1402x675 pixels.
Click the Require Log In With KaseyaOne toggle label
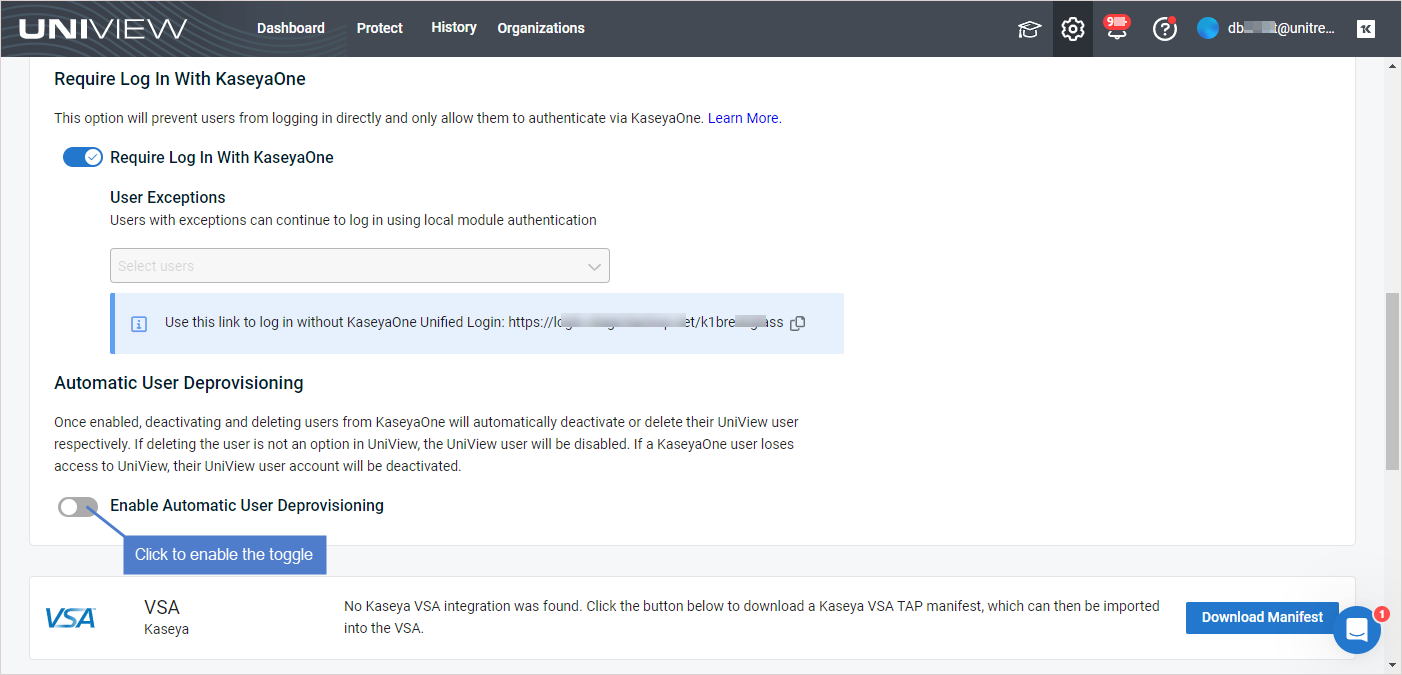(222, 157)
